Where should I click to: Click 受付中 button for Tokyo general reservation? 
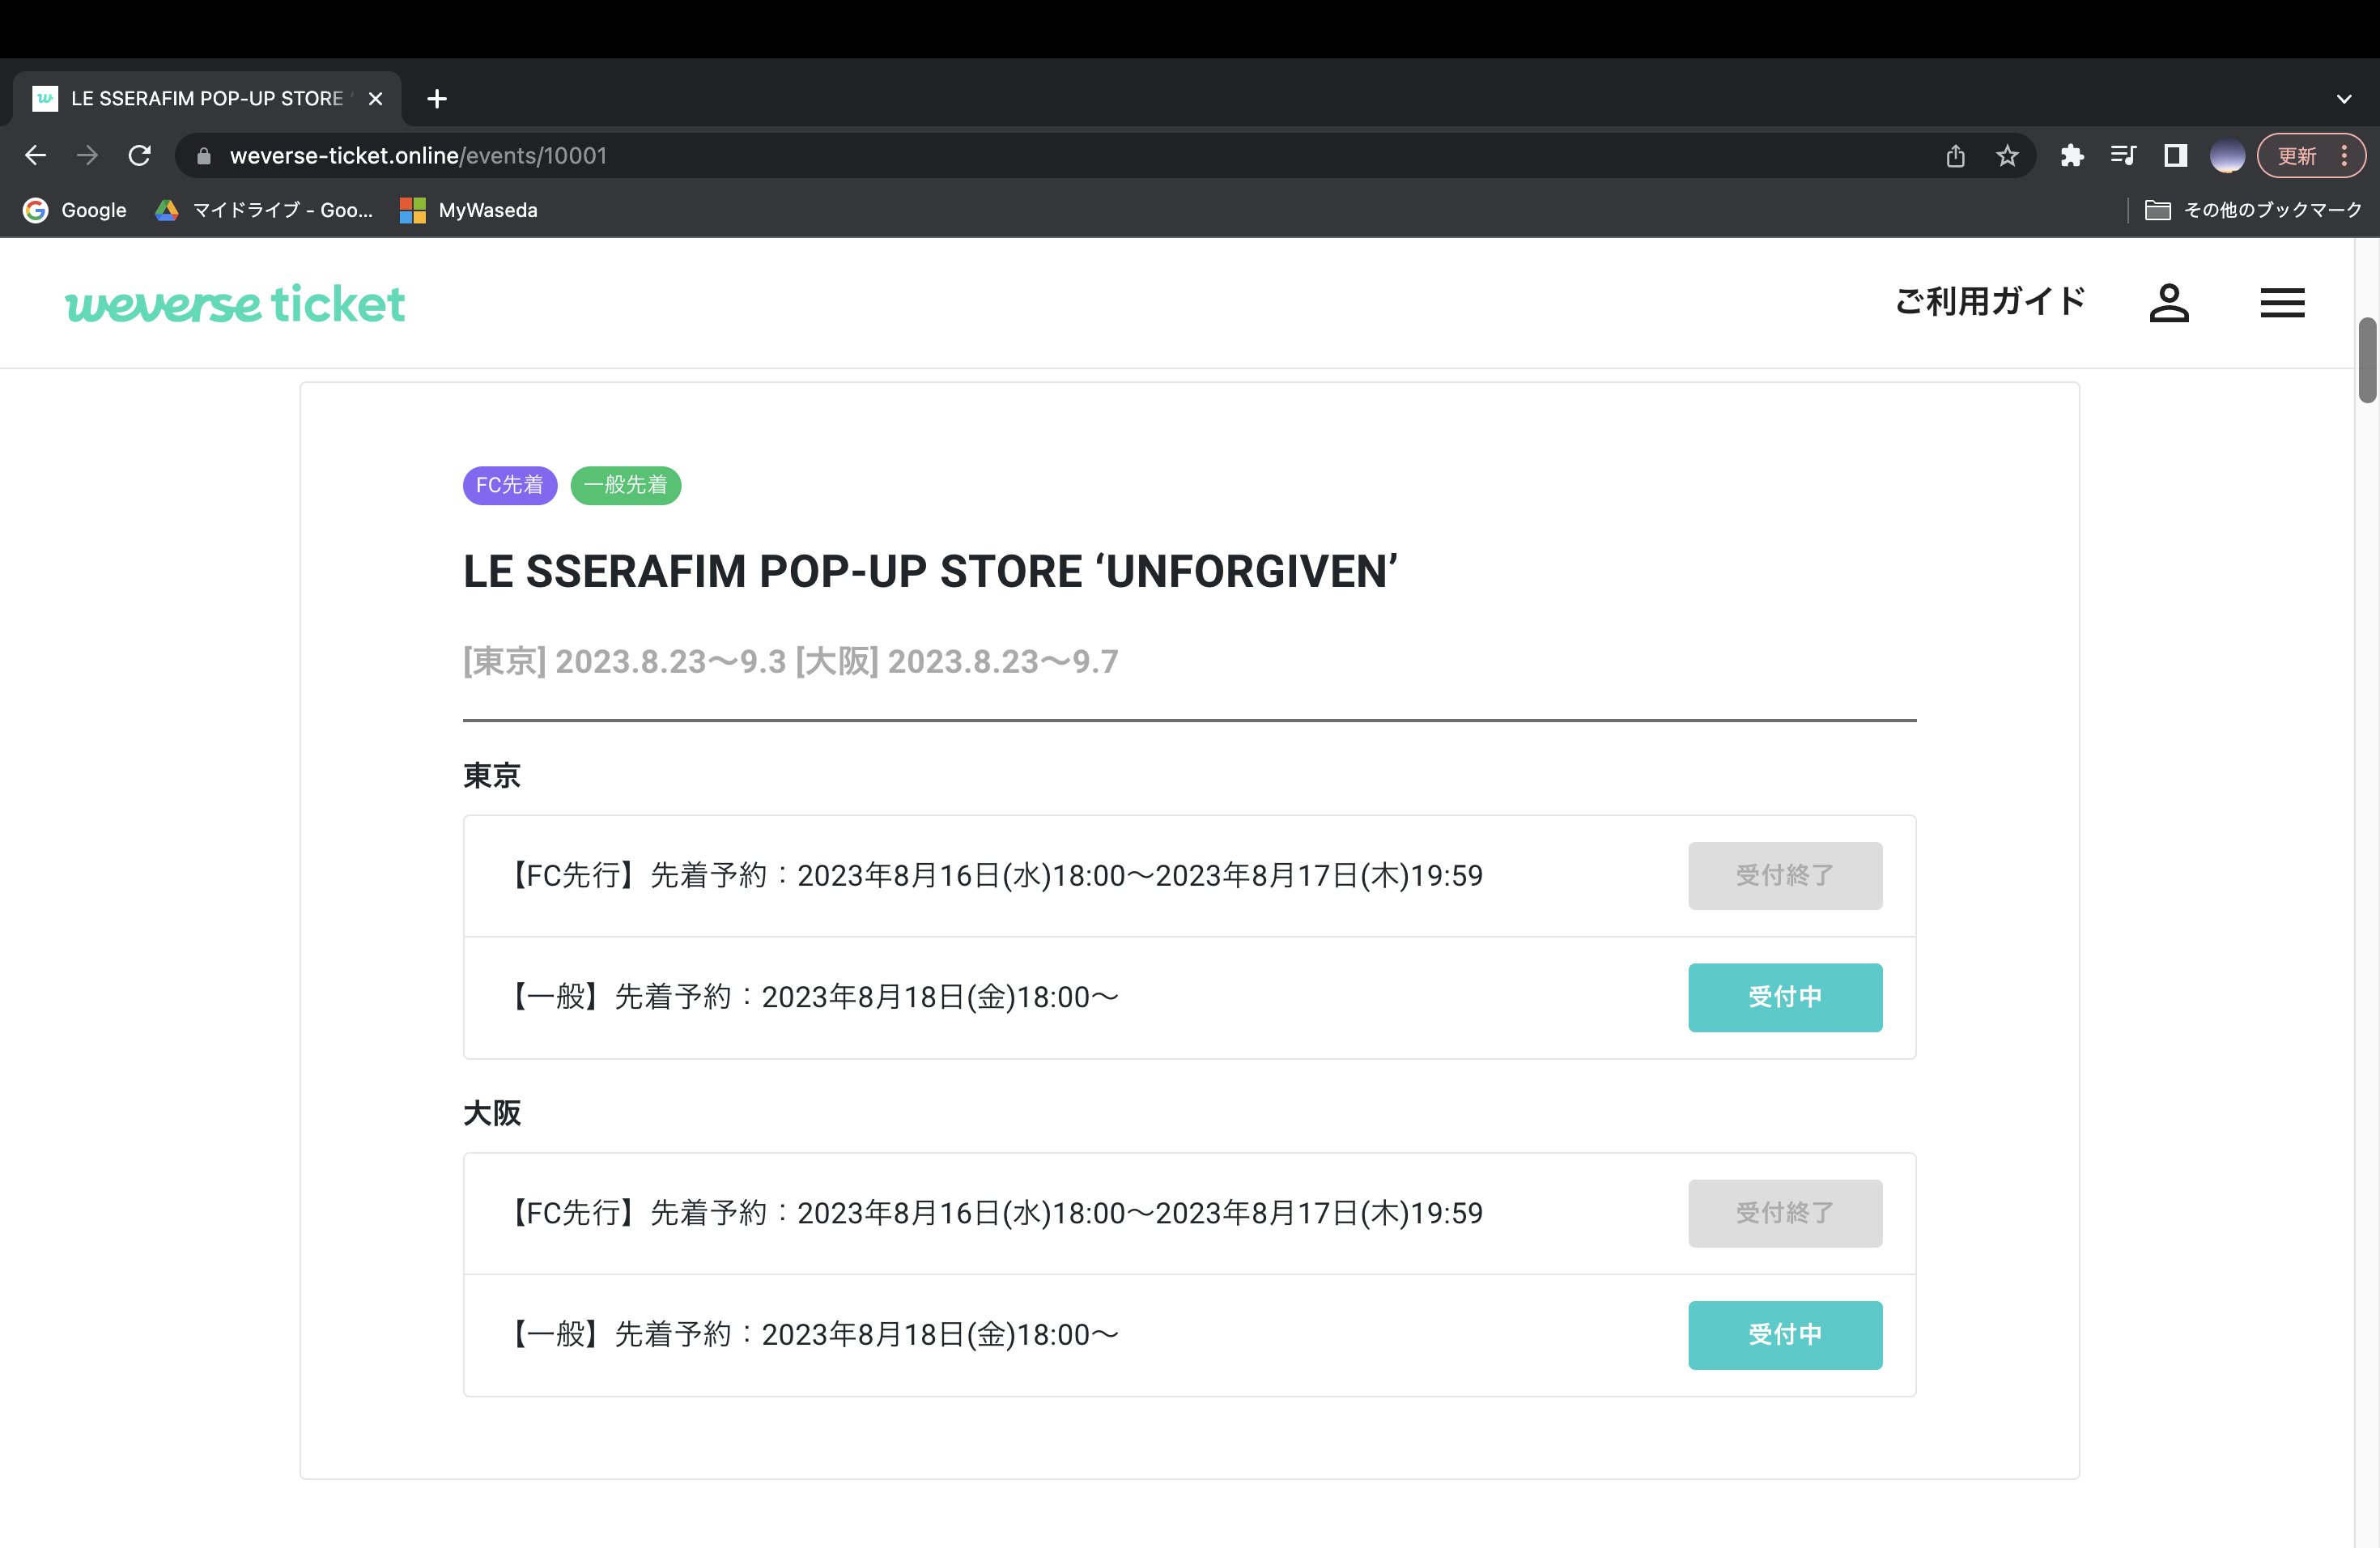1785,997
